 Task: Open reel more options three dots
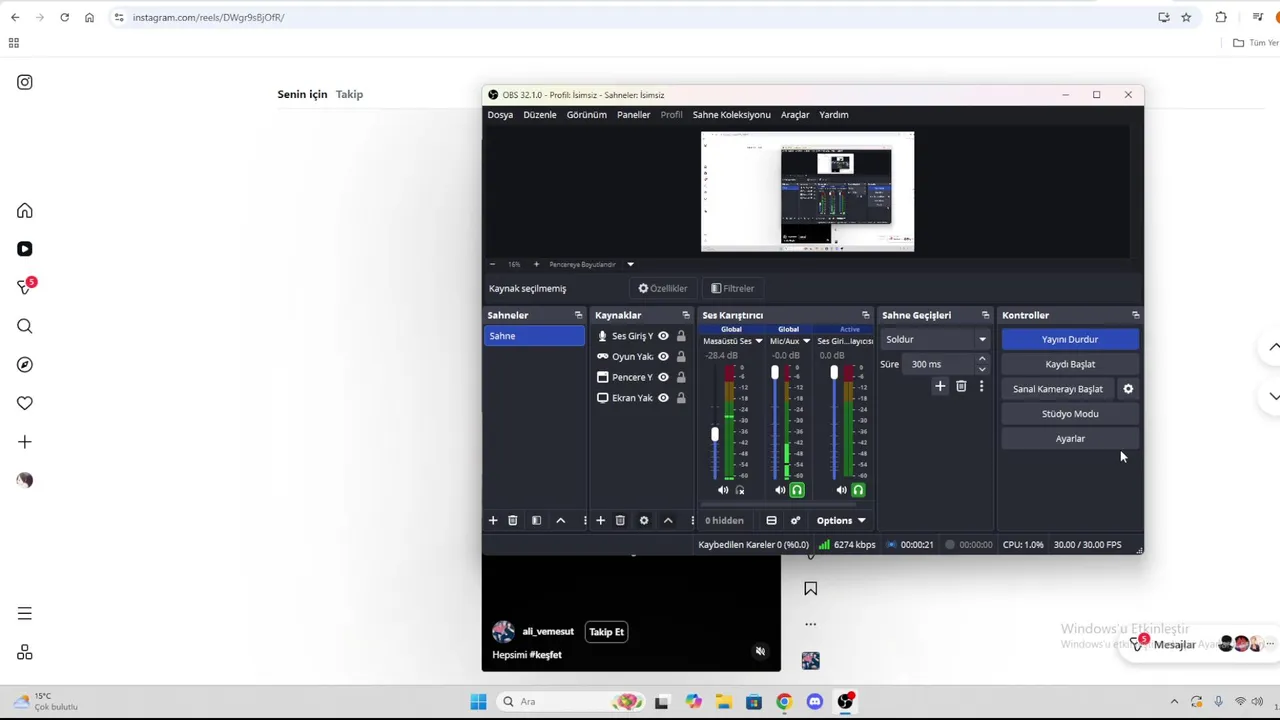811,624
